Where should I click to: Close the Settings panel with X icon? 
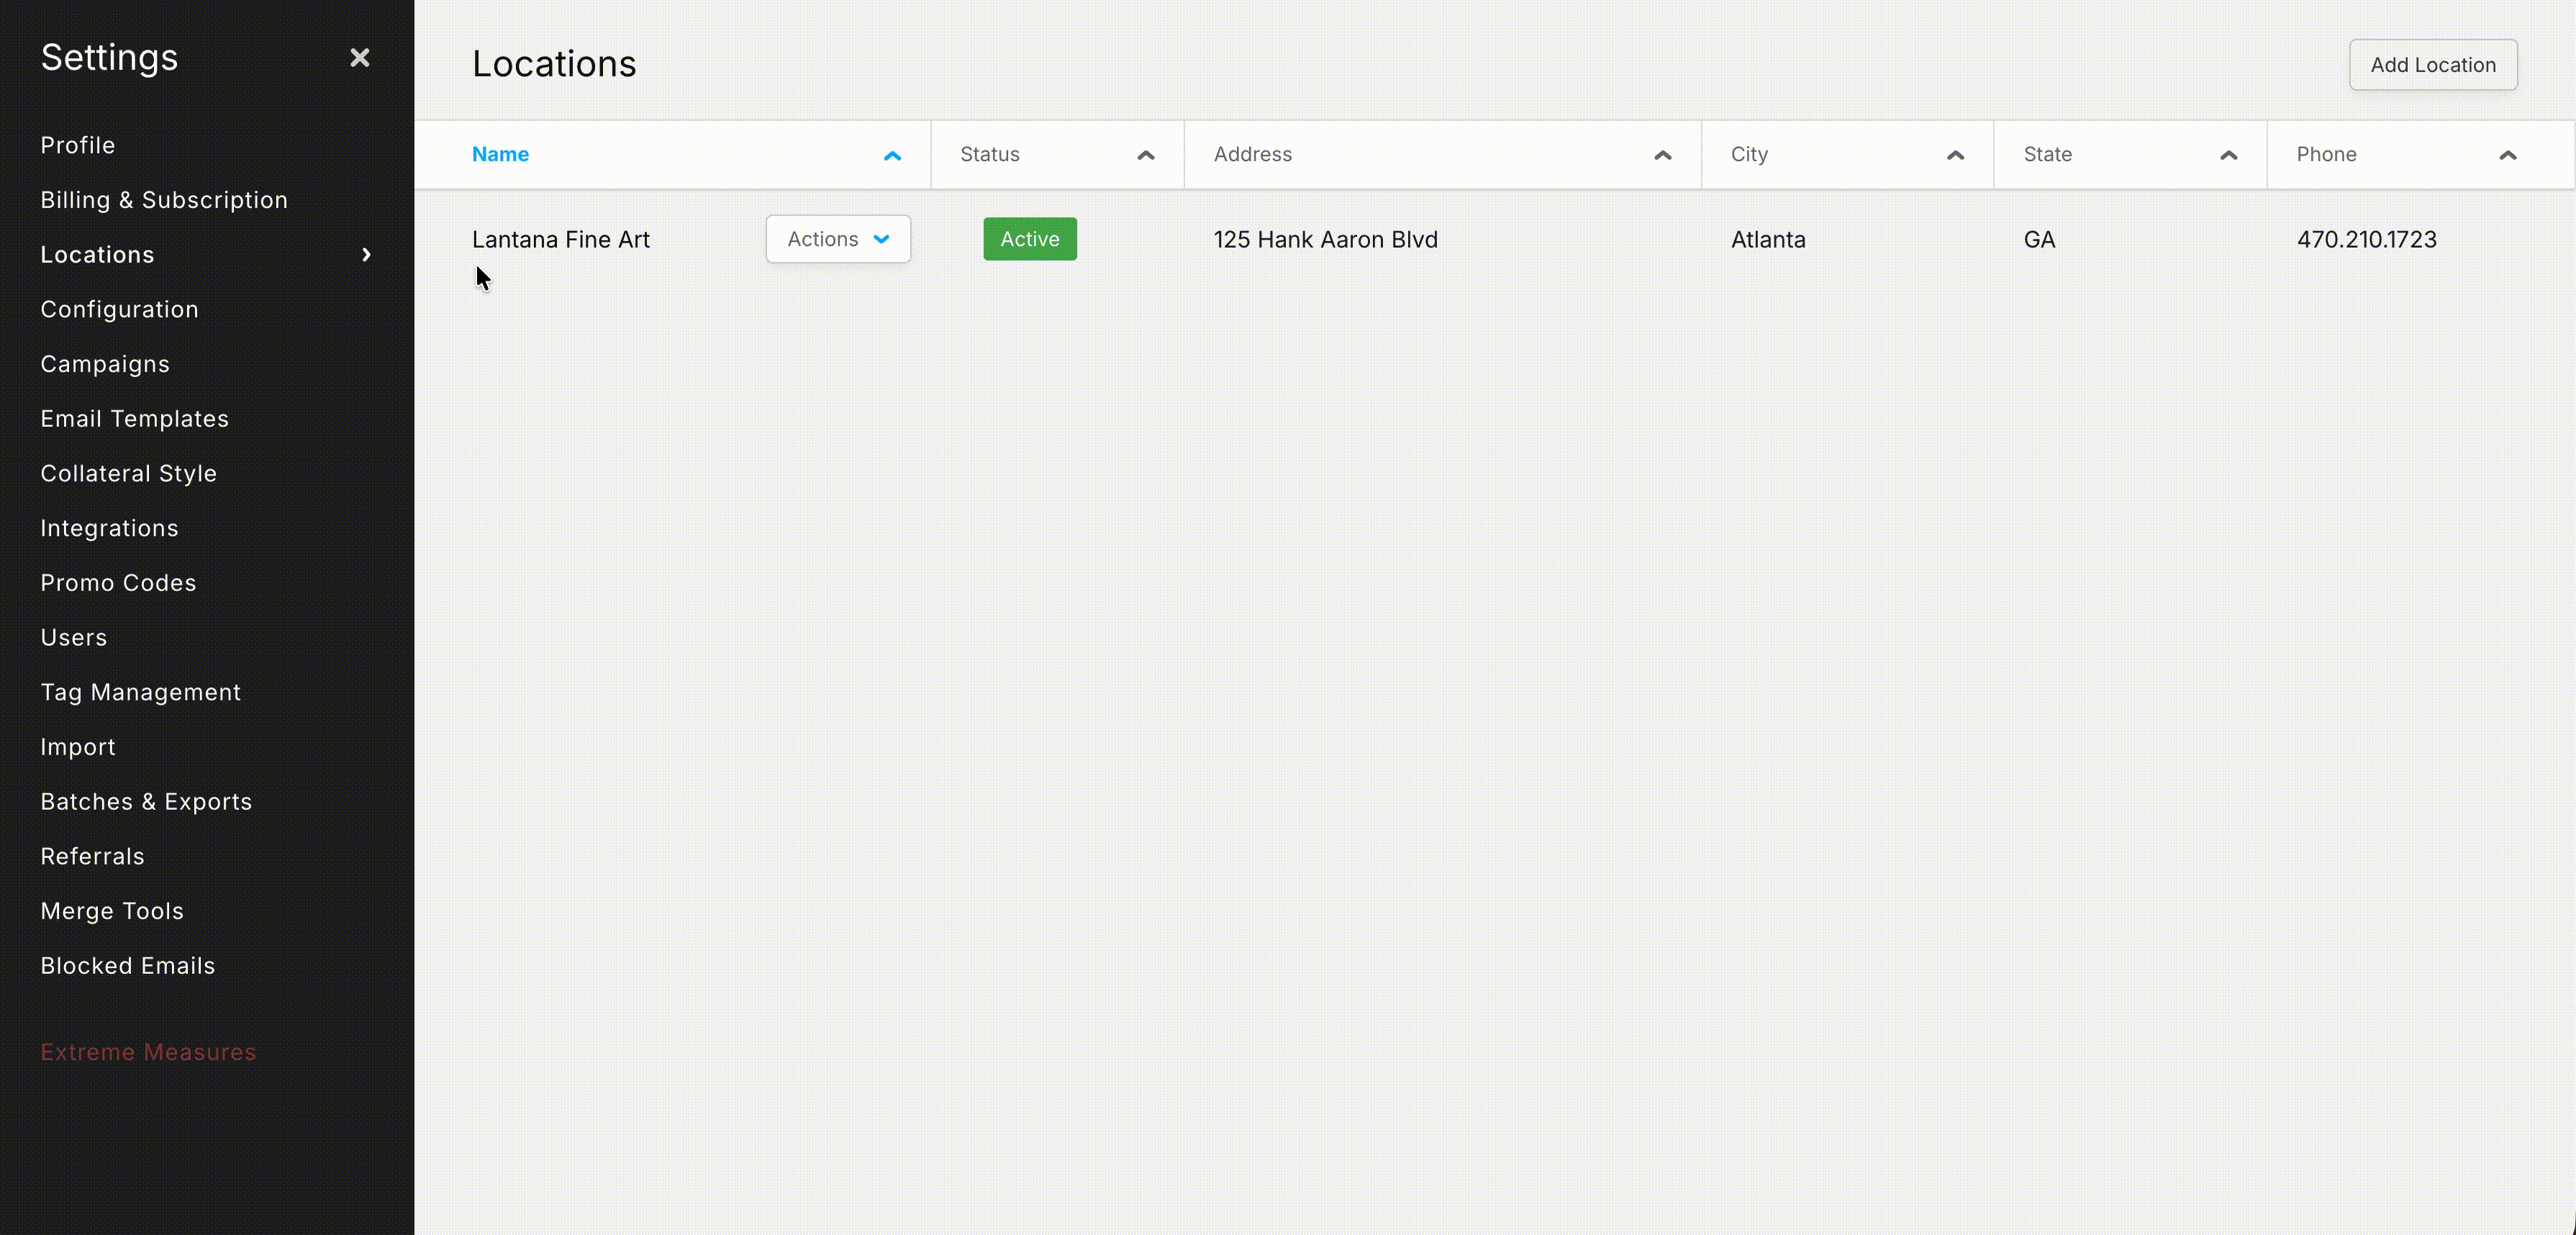point(360,58)
